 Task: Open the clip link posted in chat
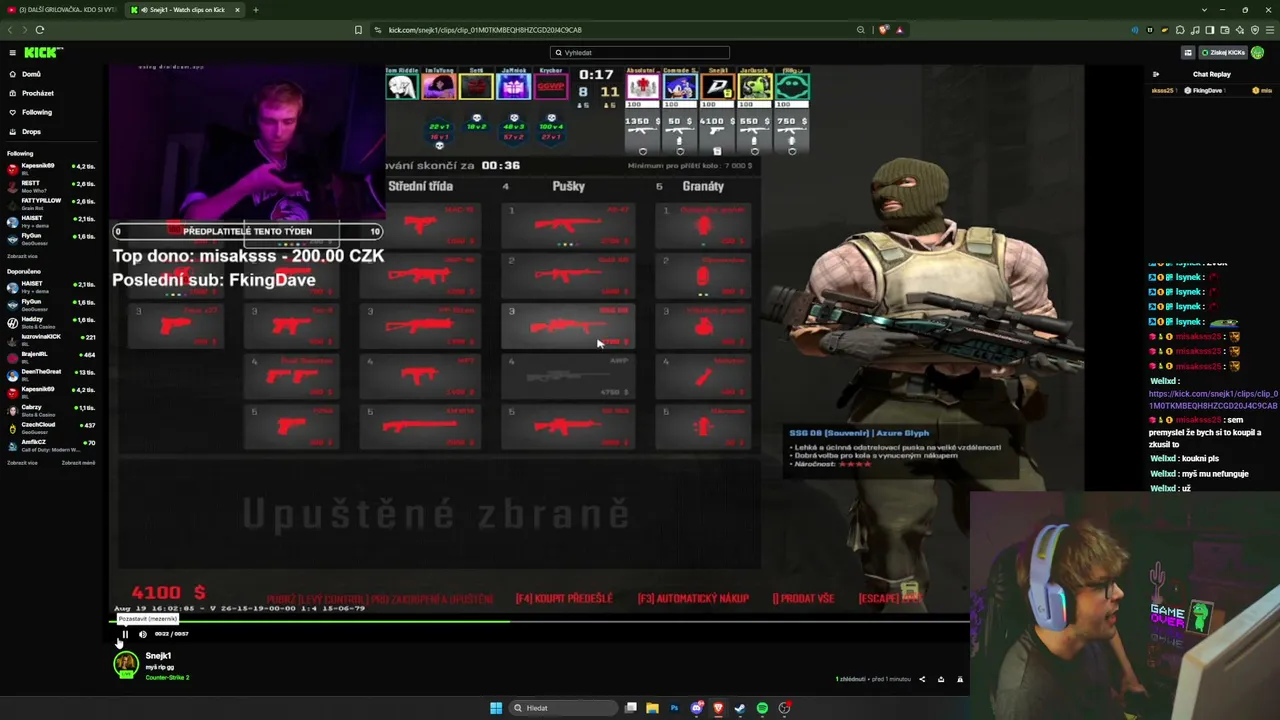pos(1213,400)
